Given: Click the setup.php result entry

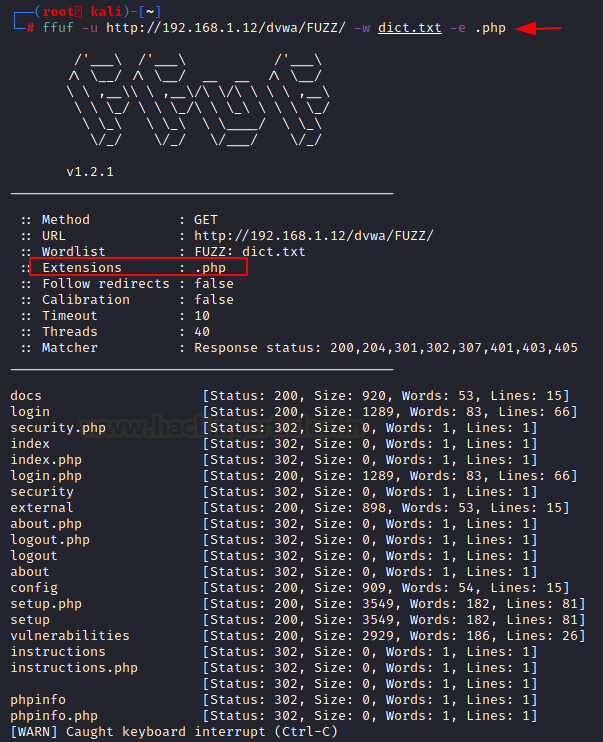Looking at the screenshot, I should (46, 604).
